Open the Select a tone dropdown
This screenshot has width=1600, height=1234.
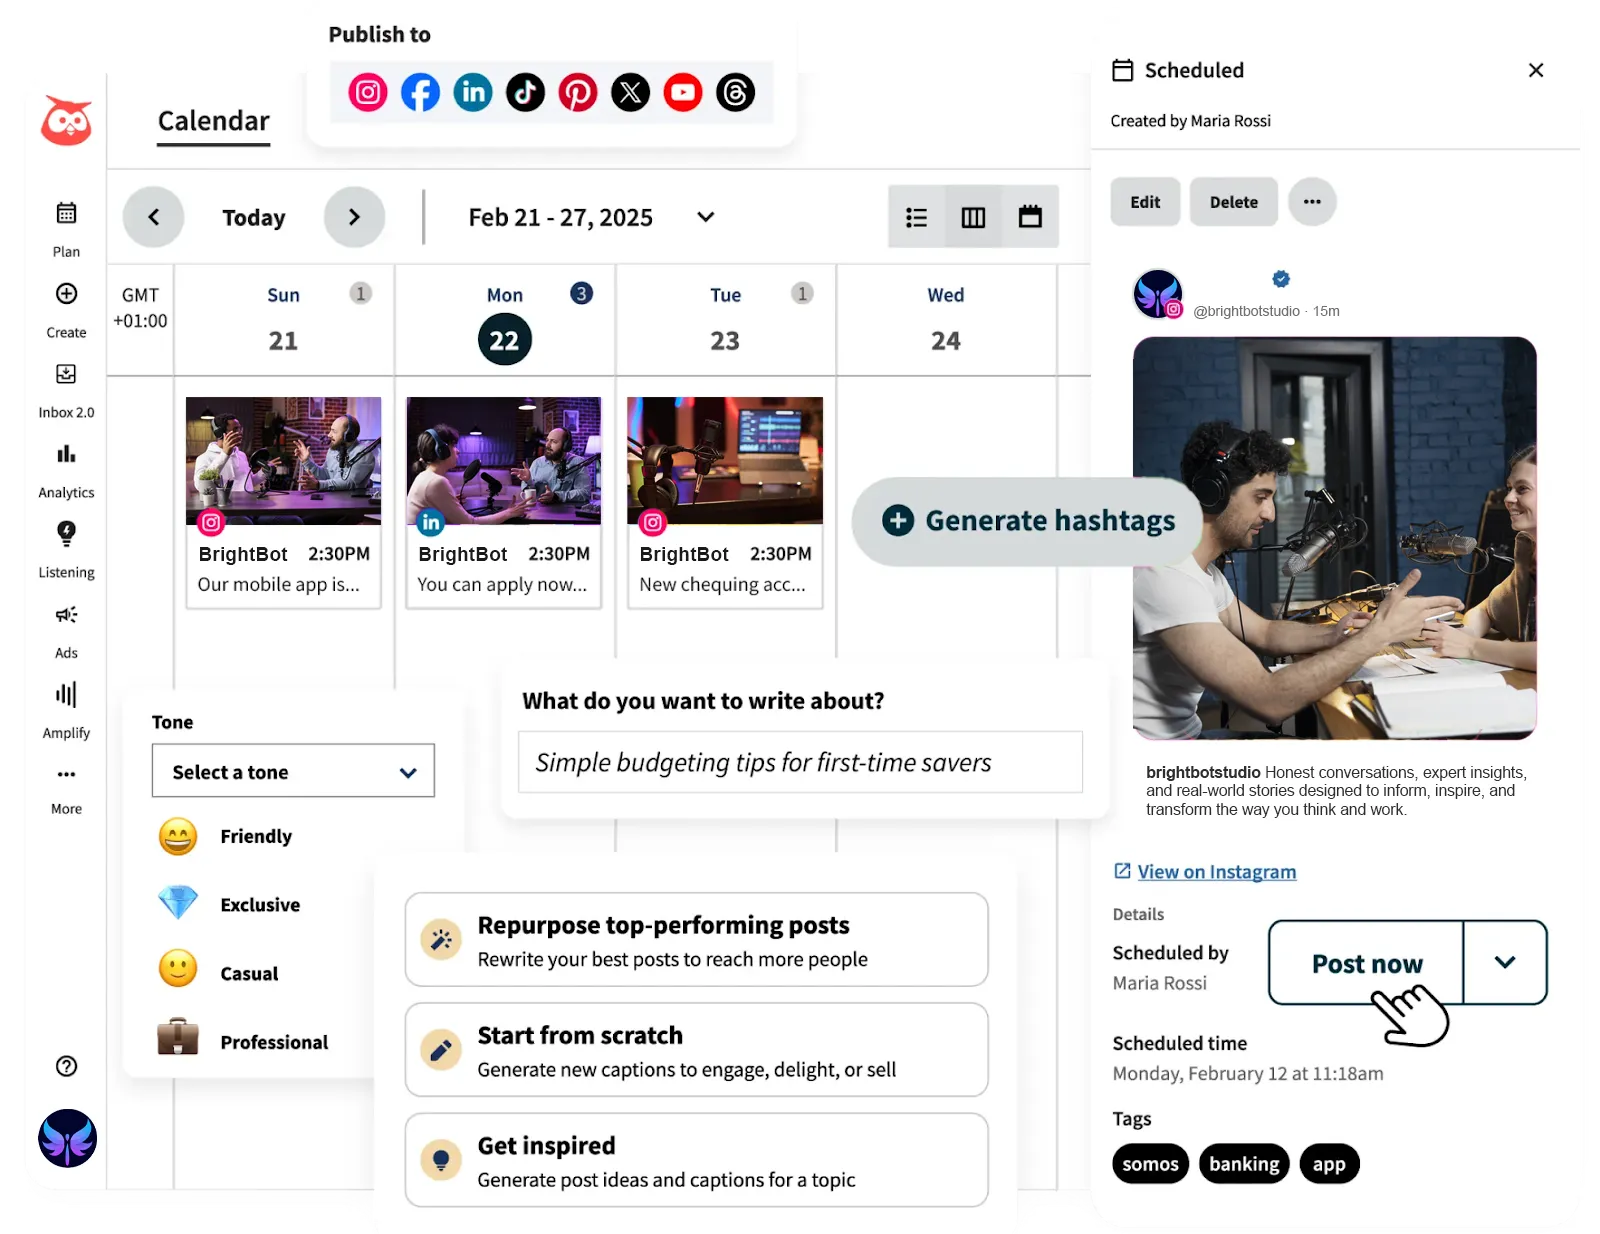pos(292,771)
